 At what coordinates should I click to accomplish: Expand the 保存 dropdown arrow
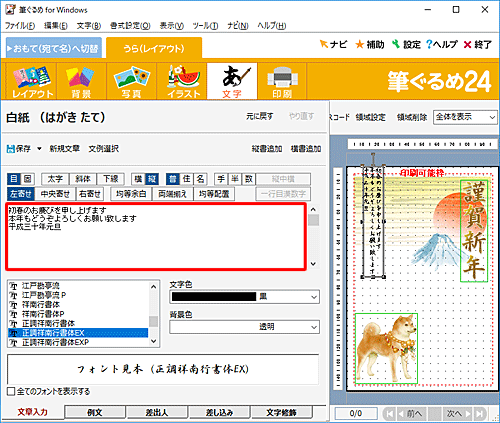[39, 149]
